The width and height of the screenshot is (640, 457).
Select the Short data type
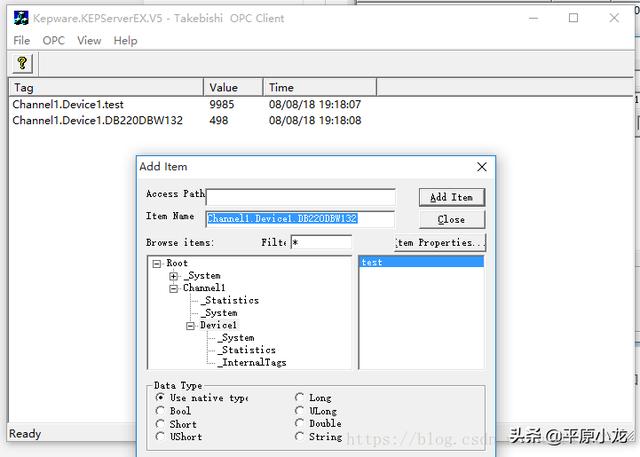[160, 424]
